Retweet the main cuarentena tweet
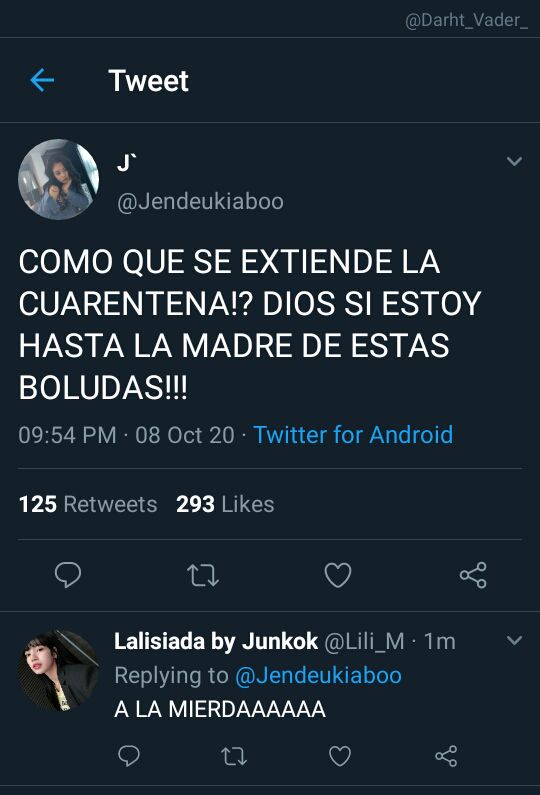540x795 pixels. (203, 575)
